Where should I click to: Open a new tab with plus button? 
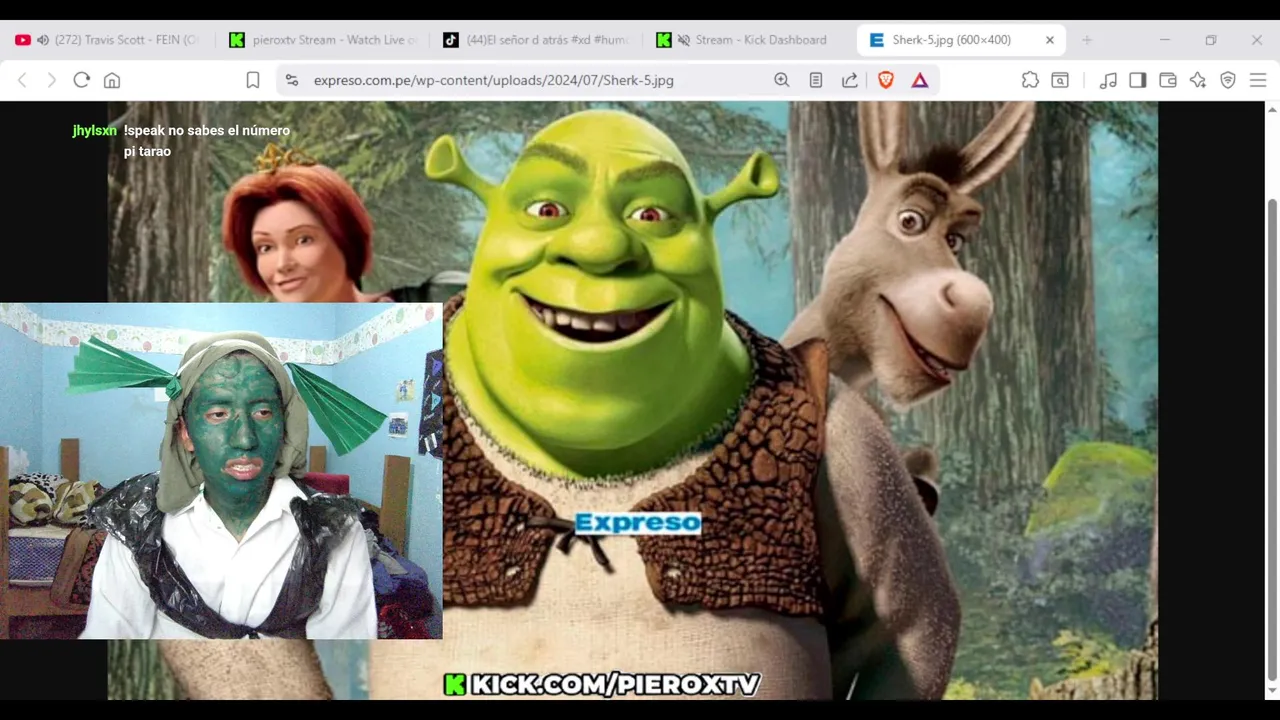pos(1087,40)
